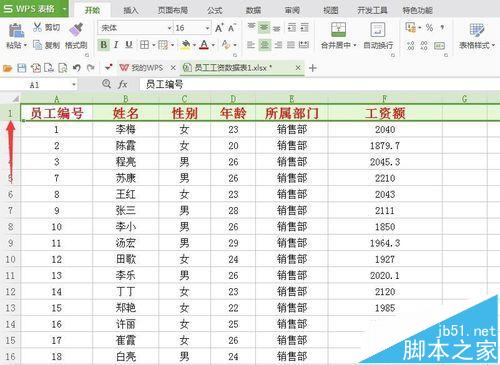Switch to the 数据 ribbon tab
500x365 pixels.
click(253, 10)
